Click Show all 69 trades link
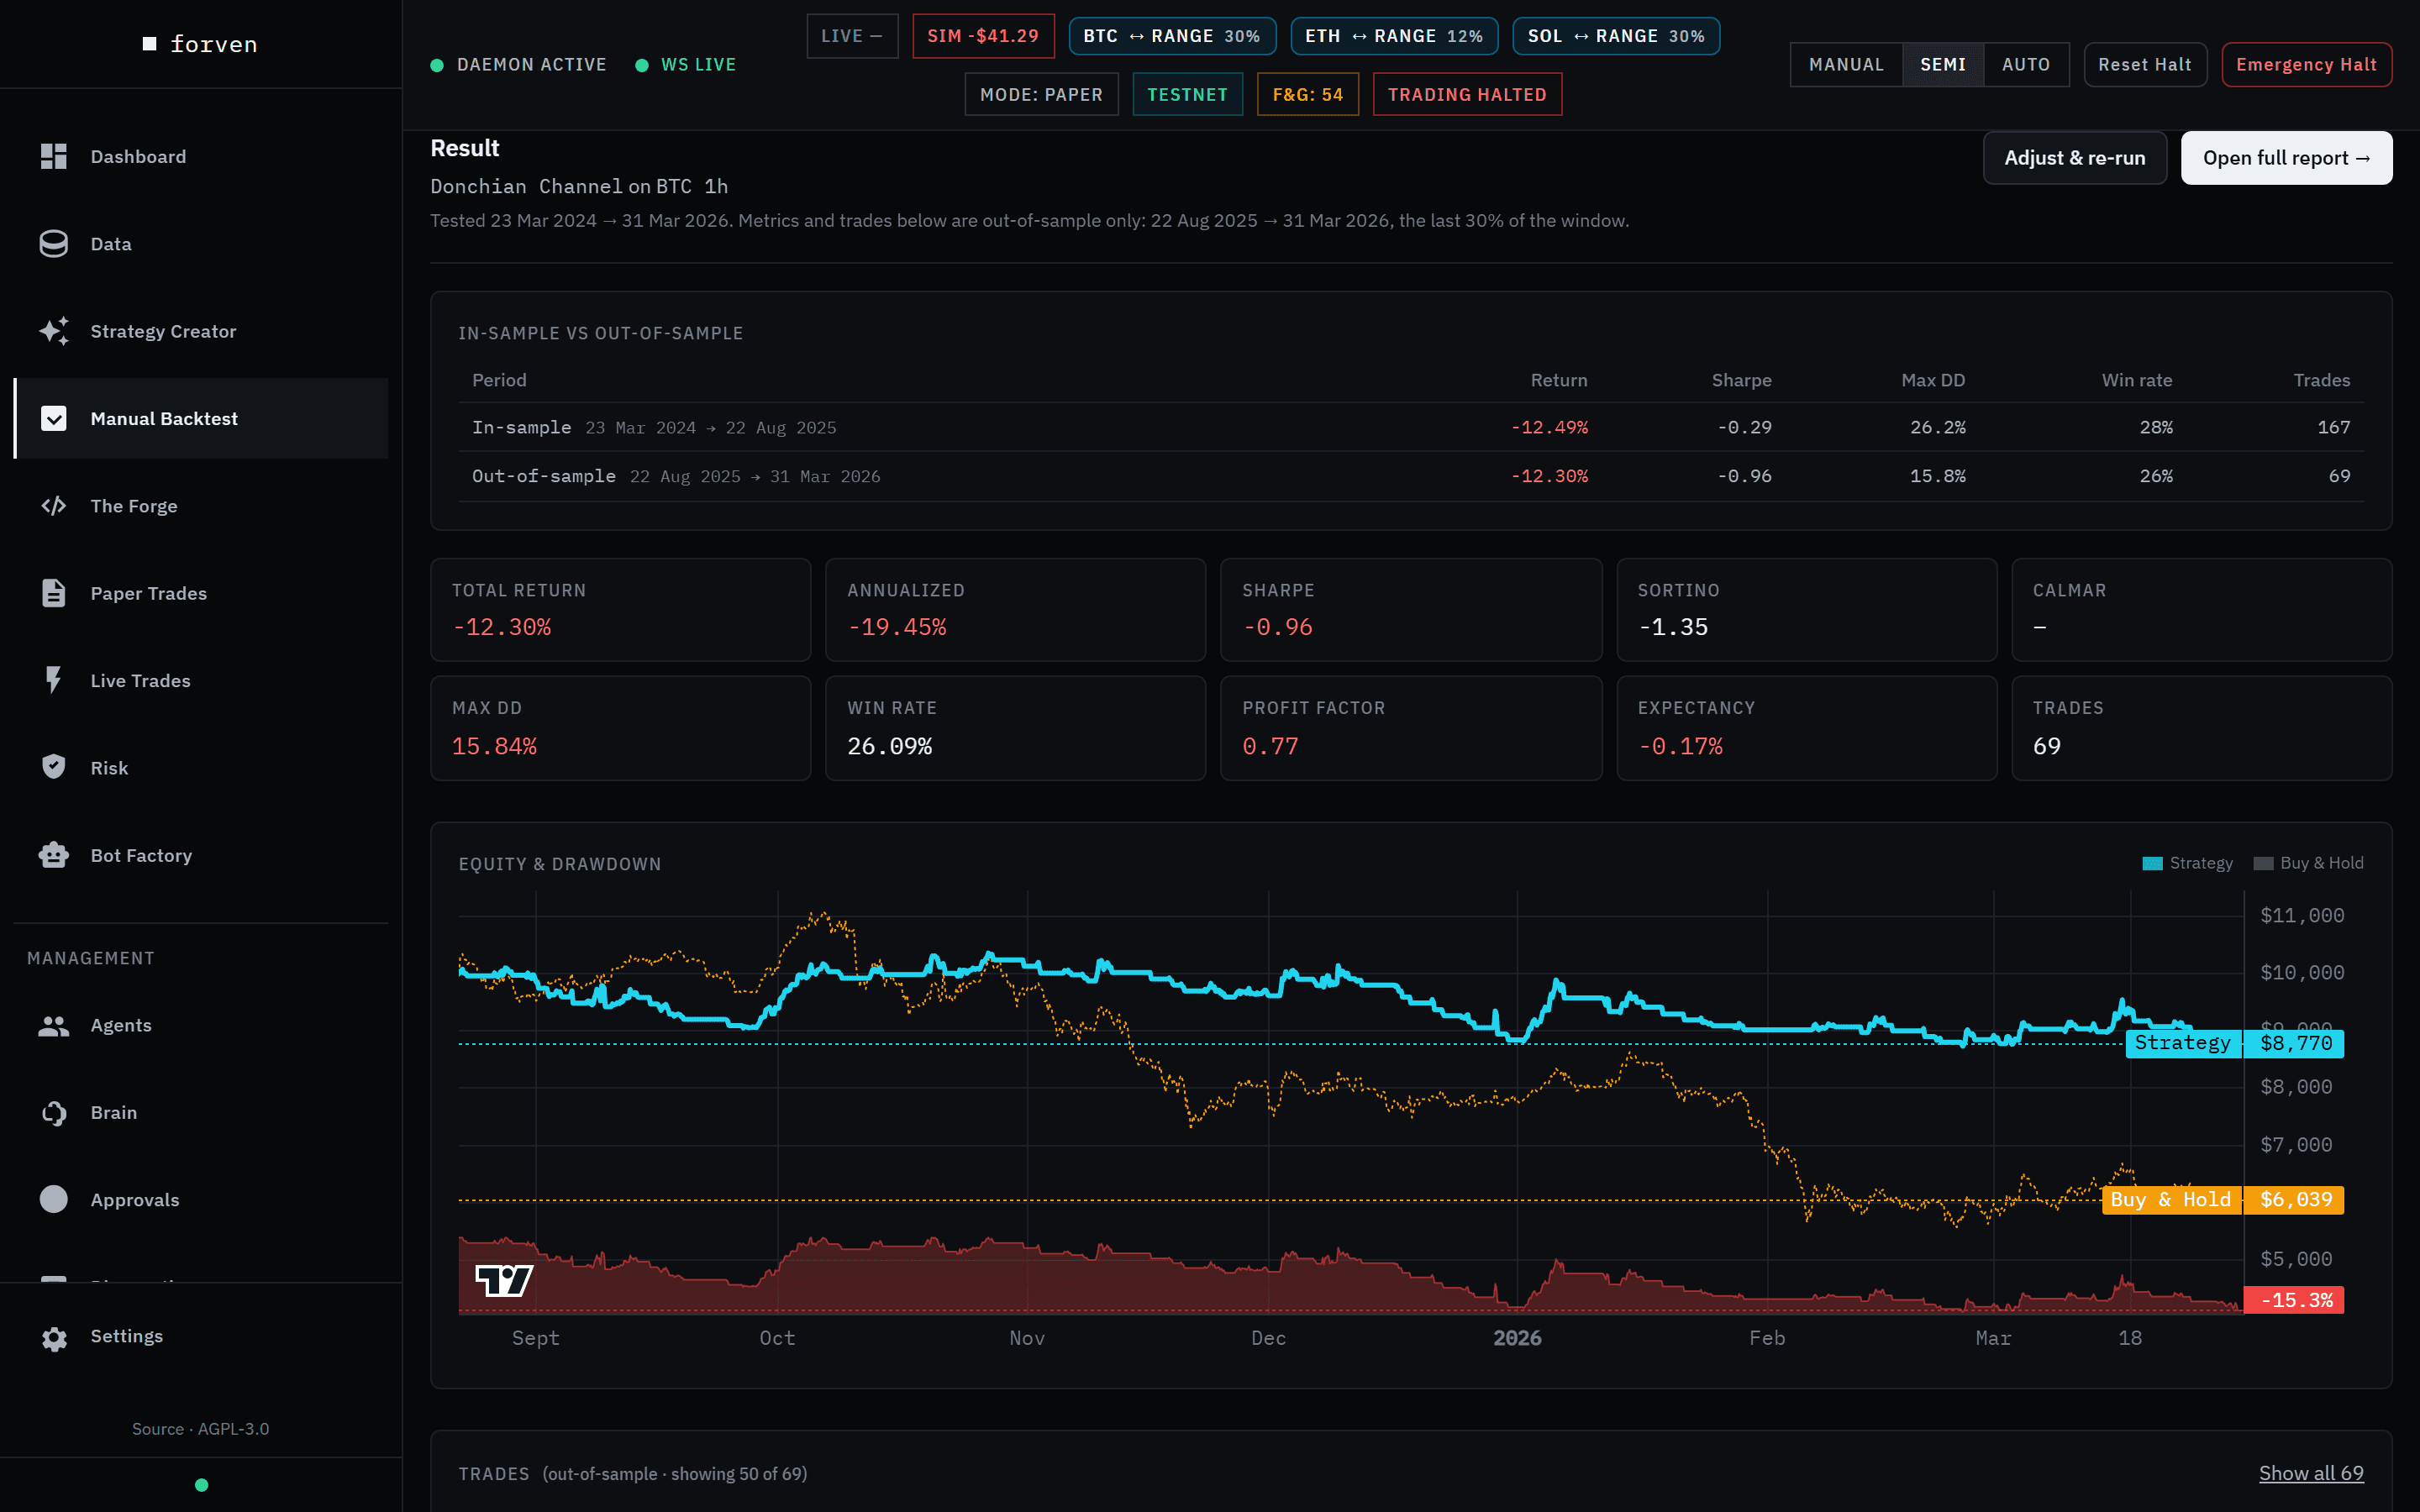The height and width of the screenshot is (1512, 2420). click(2311, 1473)
